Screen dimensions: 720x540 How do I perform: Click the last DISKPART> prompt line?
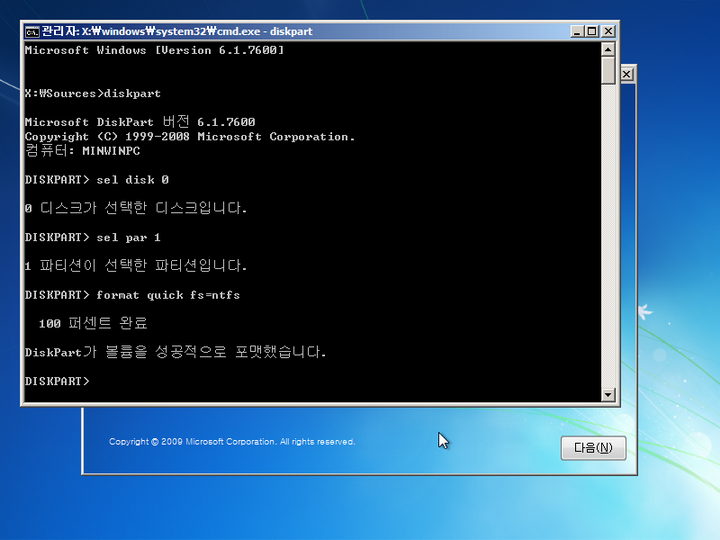pyautogui.click(x=57, y=381)
